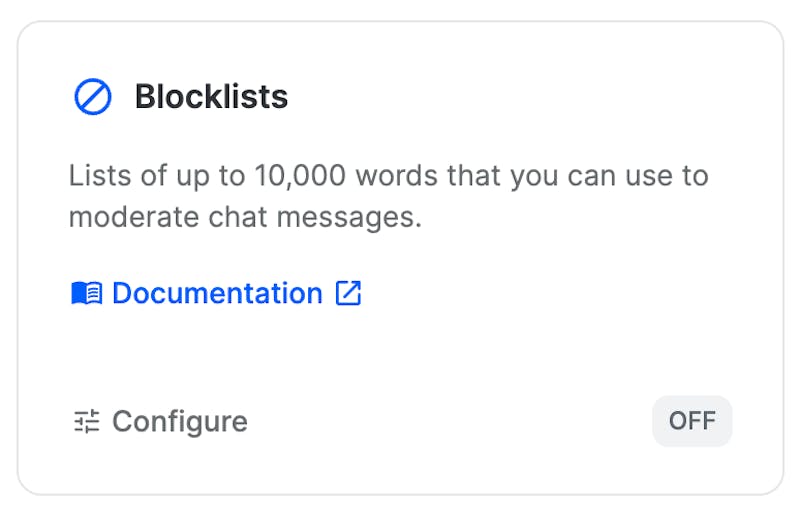
Task: Click the external link arrow icon
Action: (348, 293)
